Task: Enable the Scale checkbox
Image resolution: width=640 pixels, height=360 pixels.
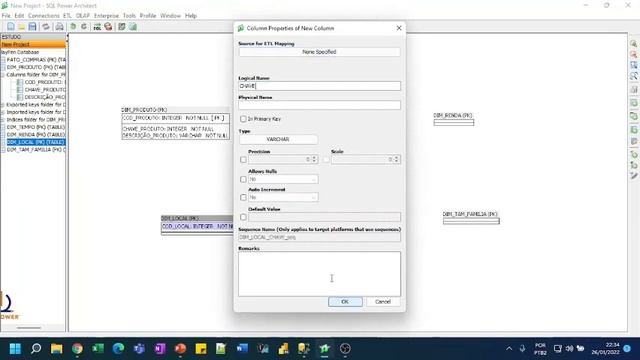Action: (x=326, y=160)
